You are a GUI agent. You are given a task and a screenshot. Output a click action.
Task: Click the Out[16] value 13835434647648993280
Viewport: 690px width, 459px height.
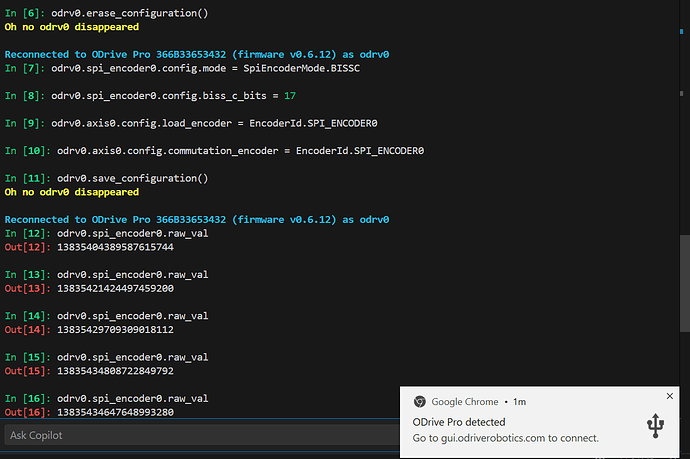(115, 412)
